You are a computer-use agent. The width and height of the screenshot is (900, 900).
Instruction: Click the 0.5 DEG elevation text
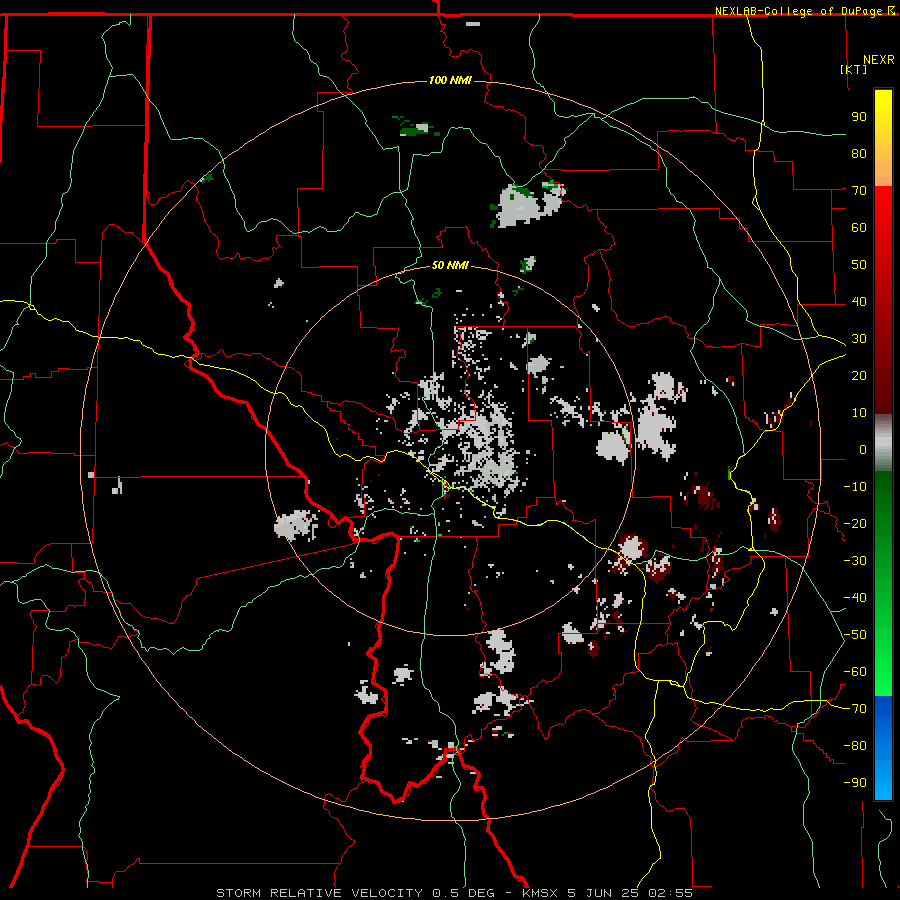click(x=464, y=893)
